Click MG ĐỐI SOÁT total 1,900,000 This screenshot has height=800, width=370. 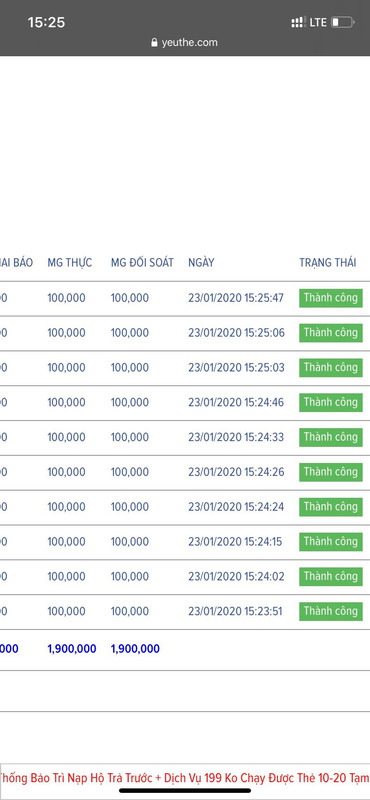(135, 649)
